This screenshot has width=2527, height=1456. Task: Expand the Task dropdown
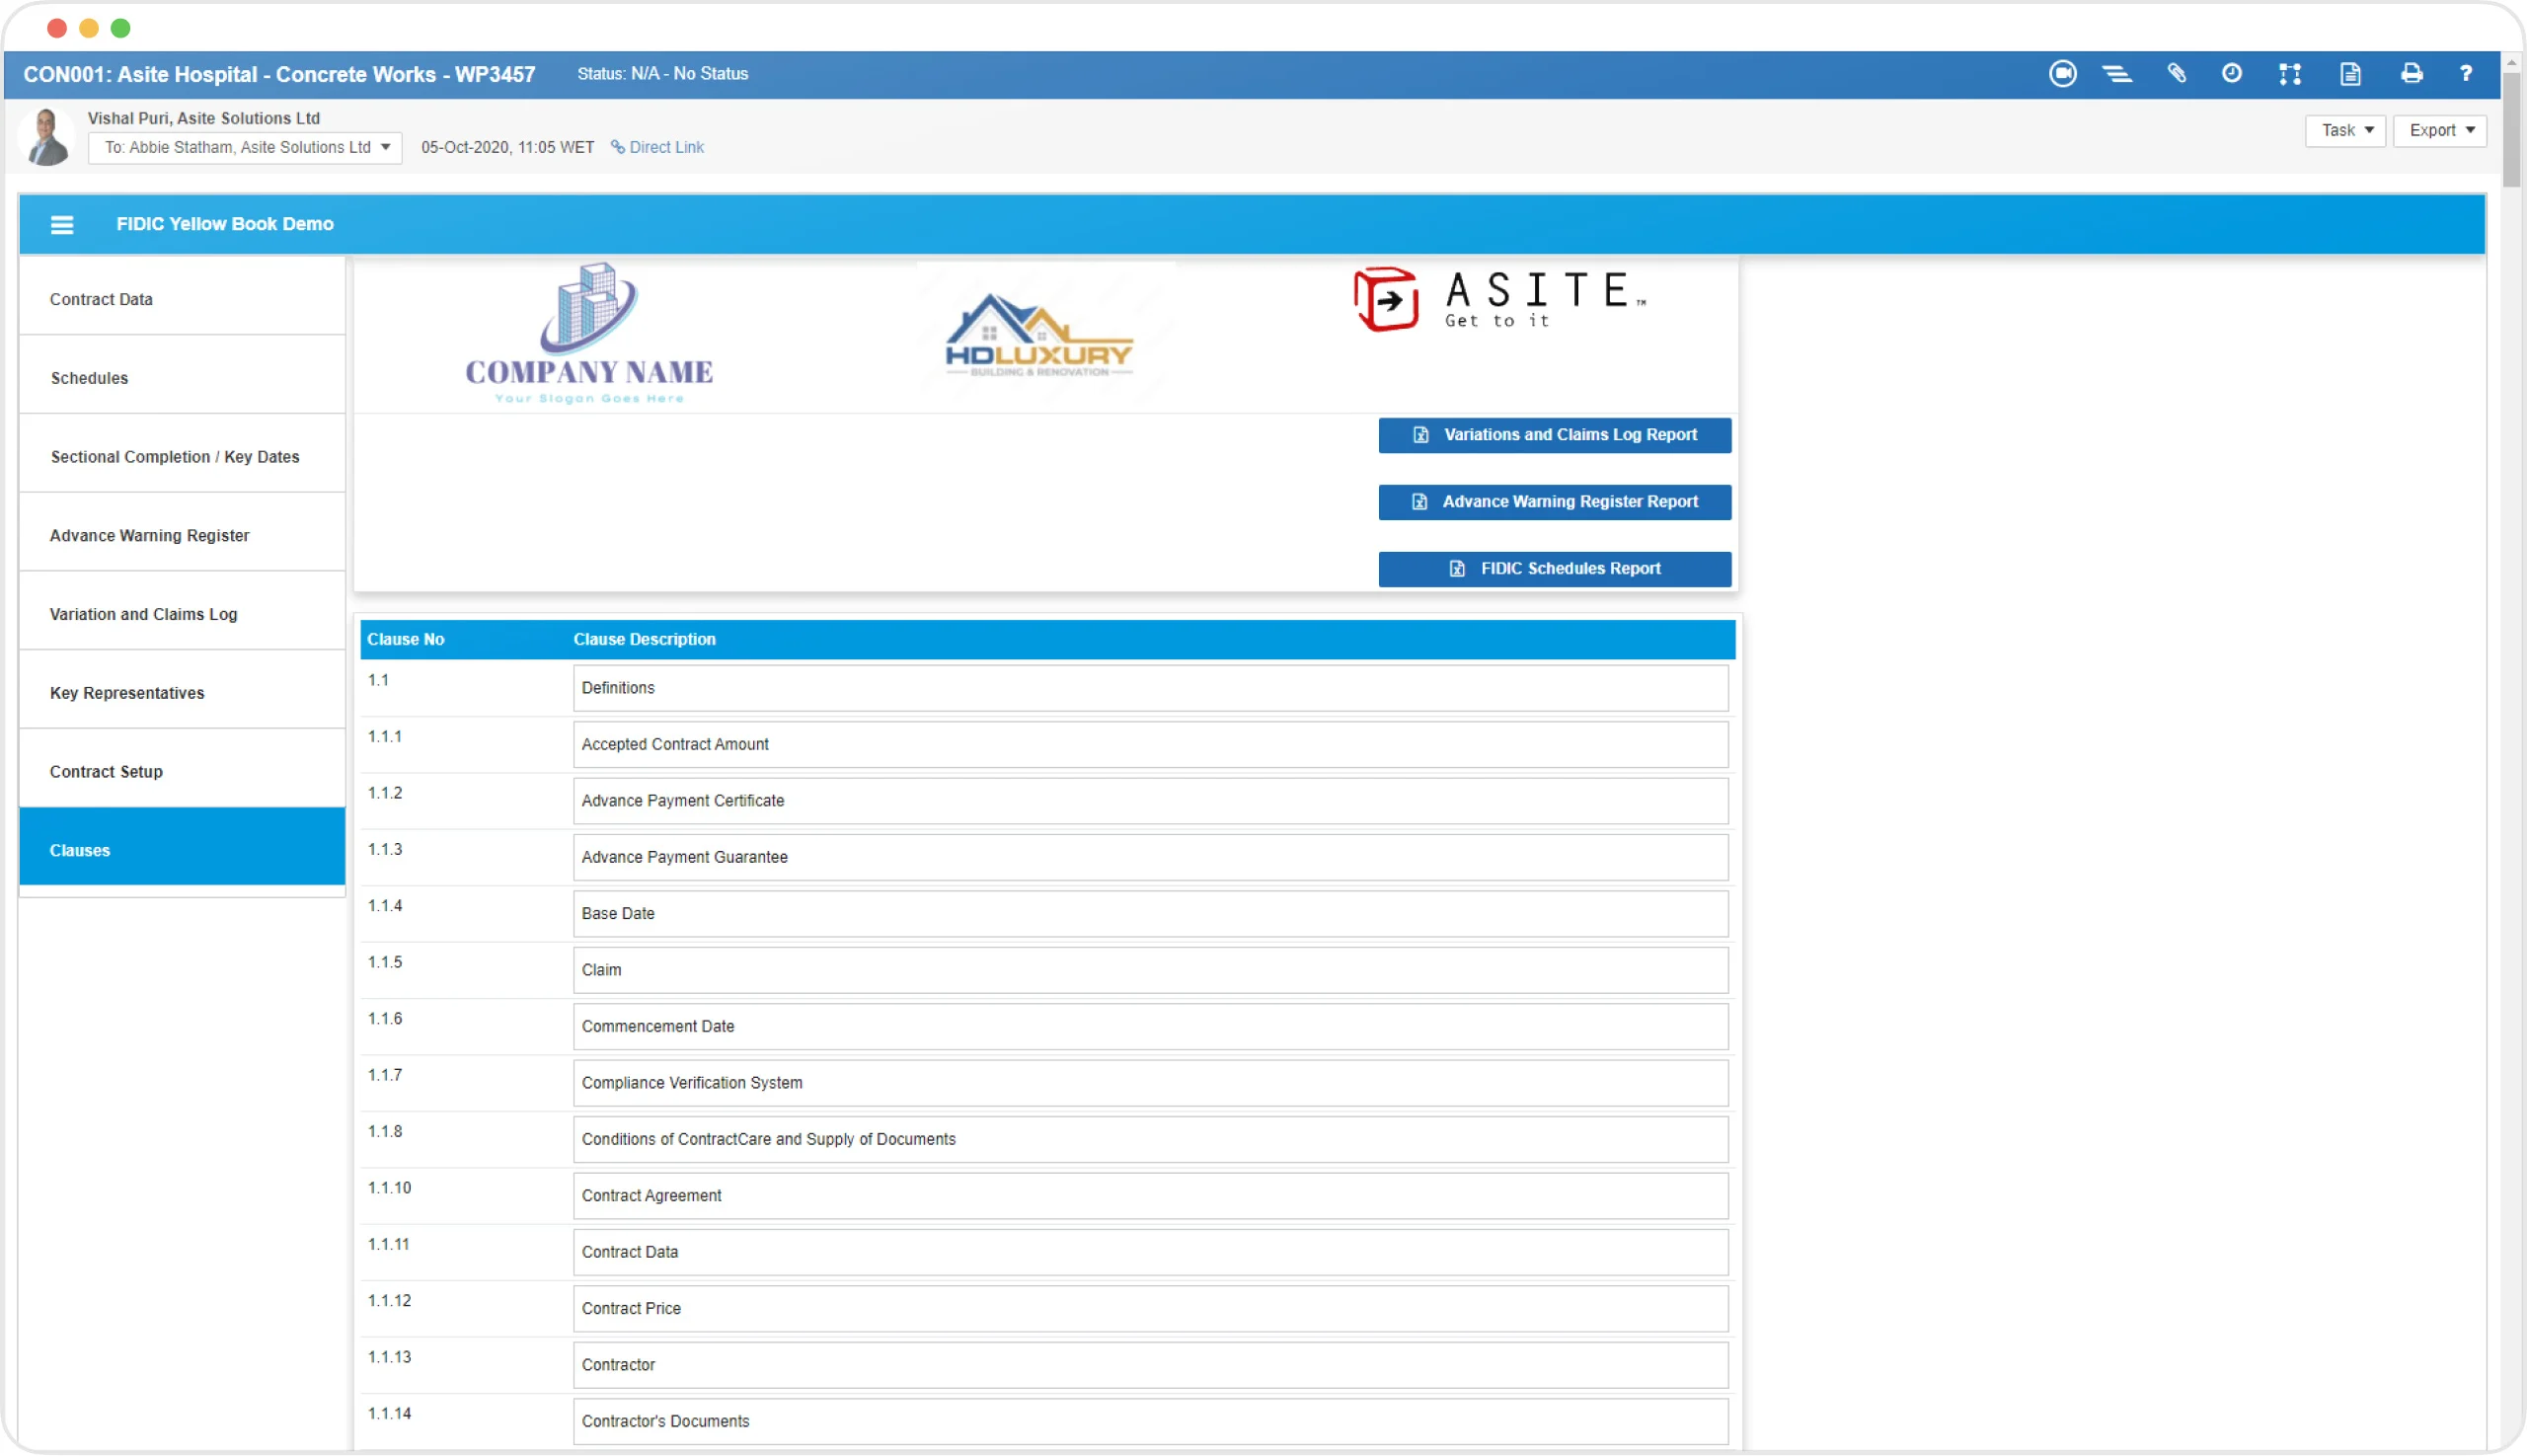(2345, 130)
